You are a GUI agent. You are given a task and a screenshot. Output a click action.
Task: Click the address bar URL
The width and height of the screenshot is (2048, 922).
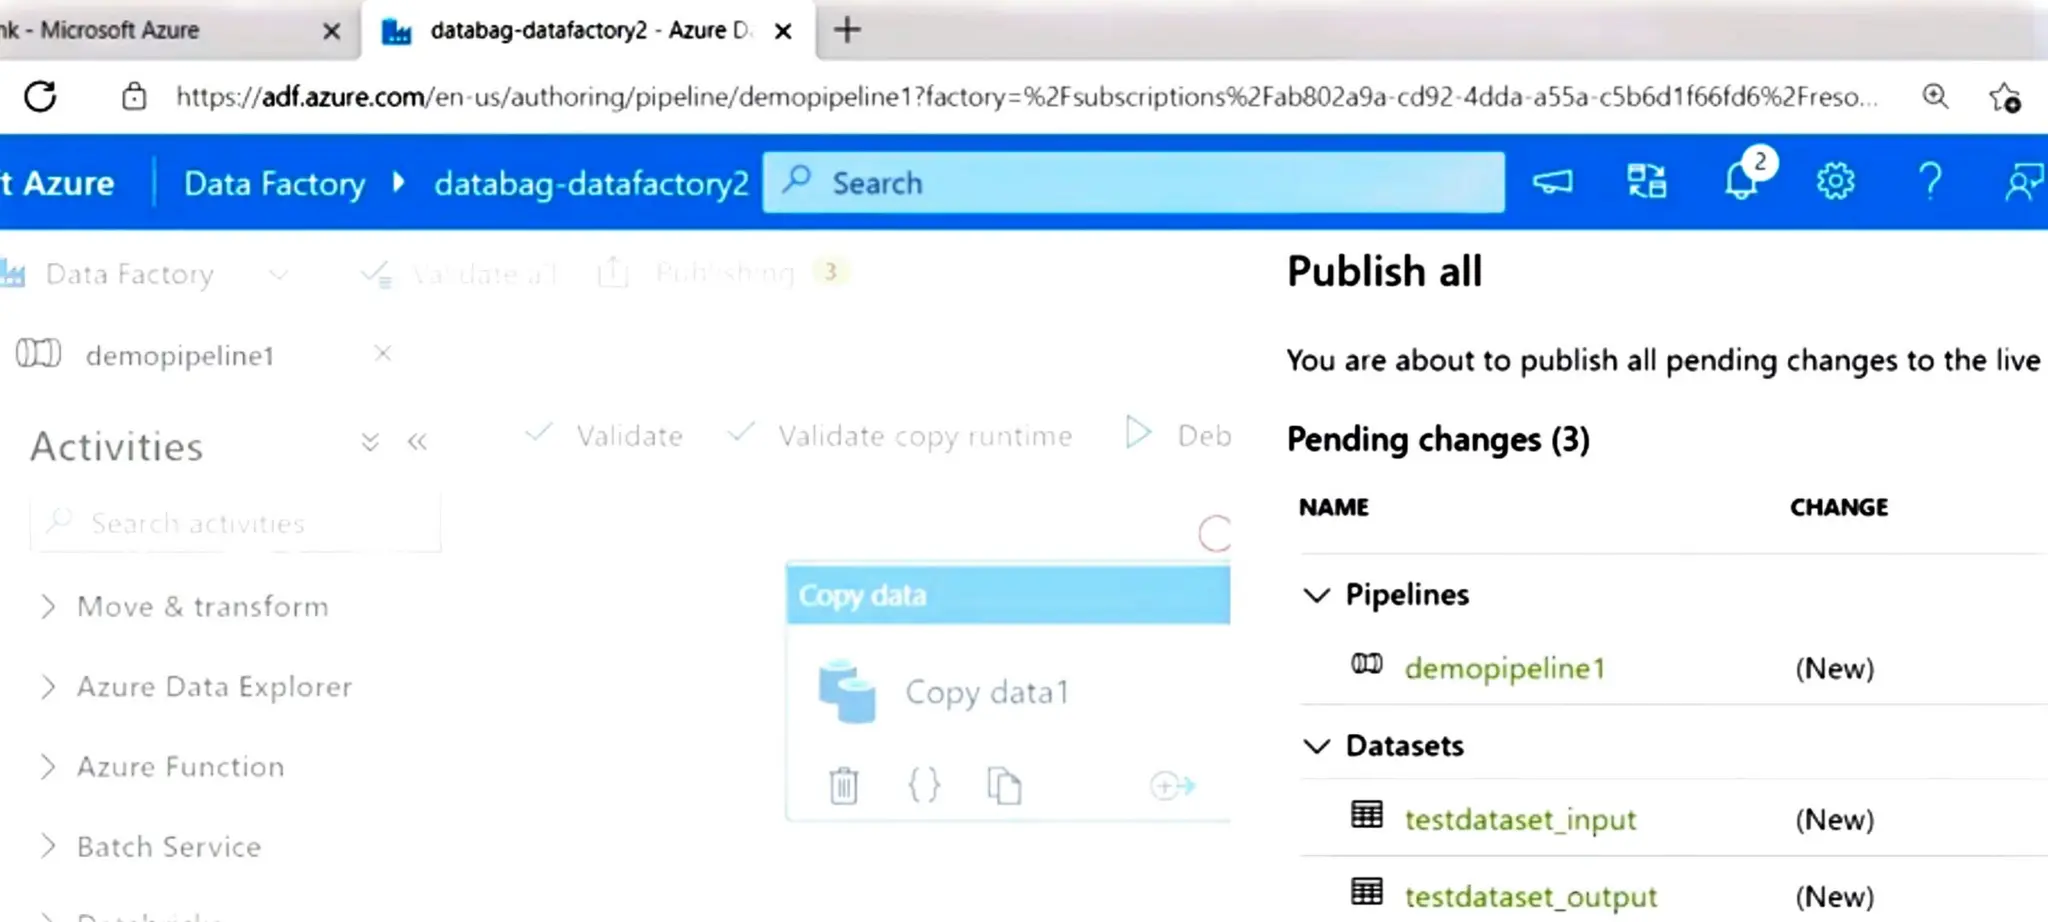point(1026,97)
